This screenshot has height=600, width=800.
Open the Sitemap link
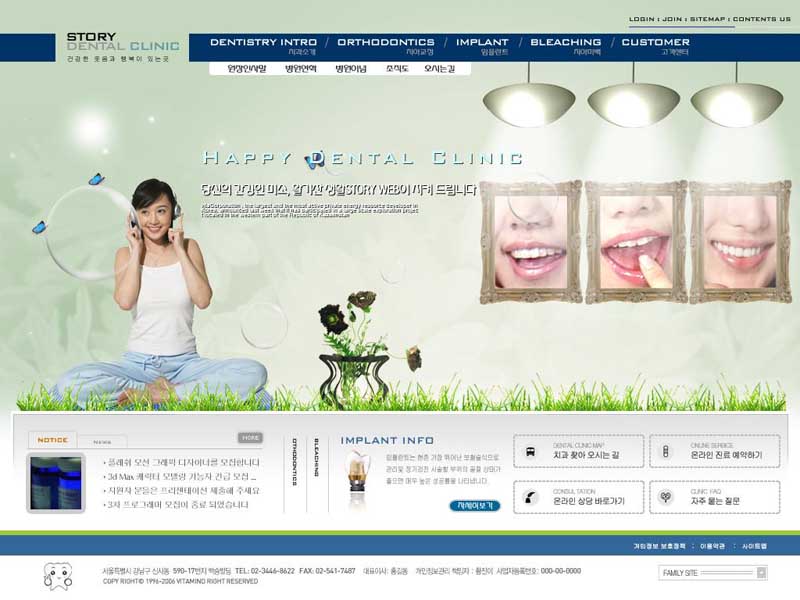point(707,19)
